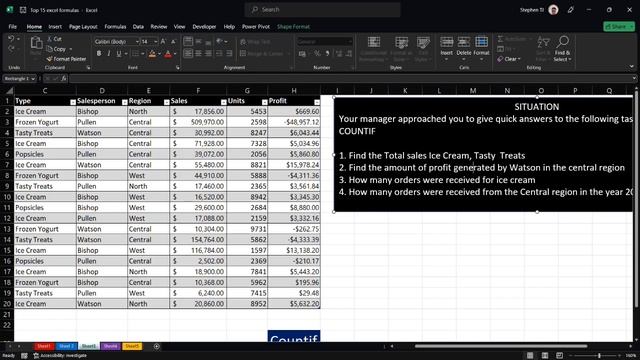Click the Format cells icon
Viewport: 640px width, 360px height.
coord(482,42)
